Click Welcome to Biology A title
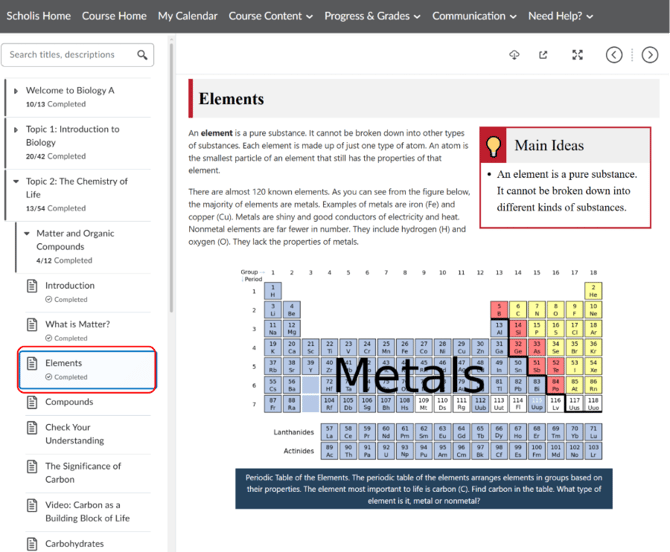The height and width of the screenshot is (552, 670). coord(70,91)
